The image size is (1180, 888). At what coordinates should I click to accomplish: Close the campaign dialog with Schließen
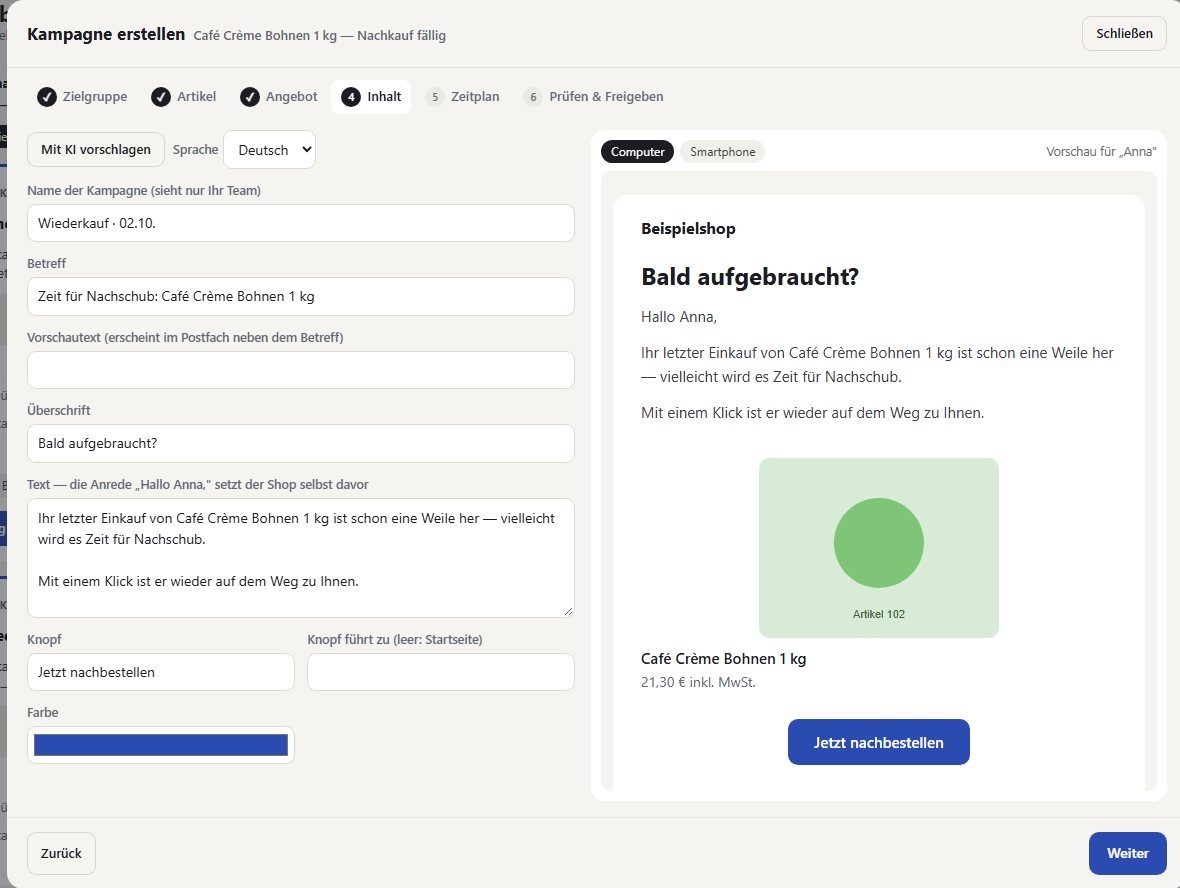tap(1124, 34)
